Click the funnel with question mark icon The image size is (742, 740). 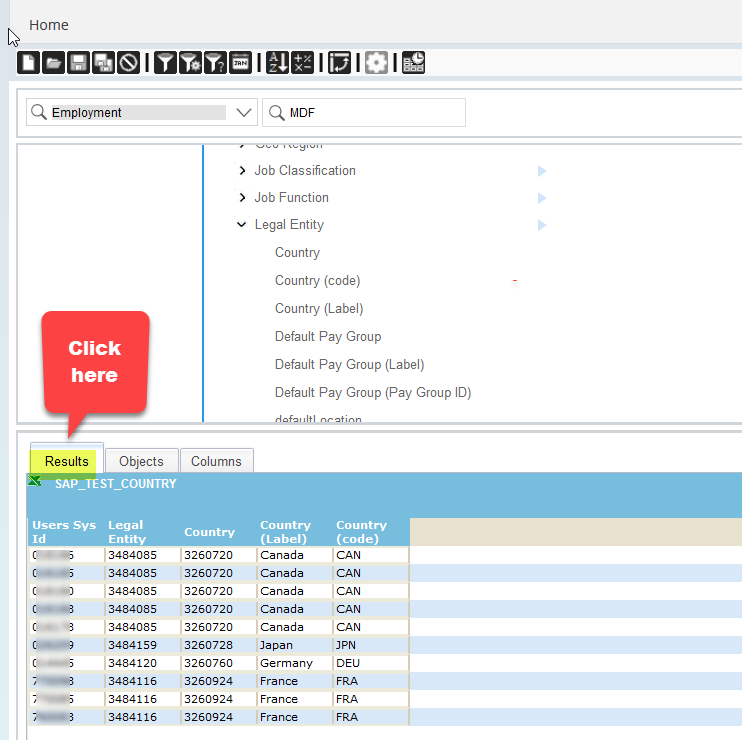tap(215, 62)
